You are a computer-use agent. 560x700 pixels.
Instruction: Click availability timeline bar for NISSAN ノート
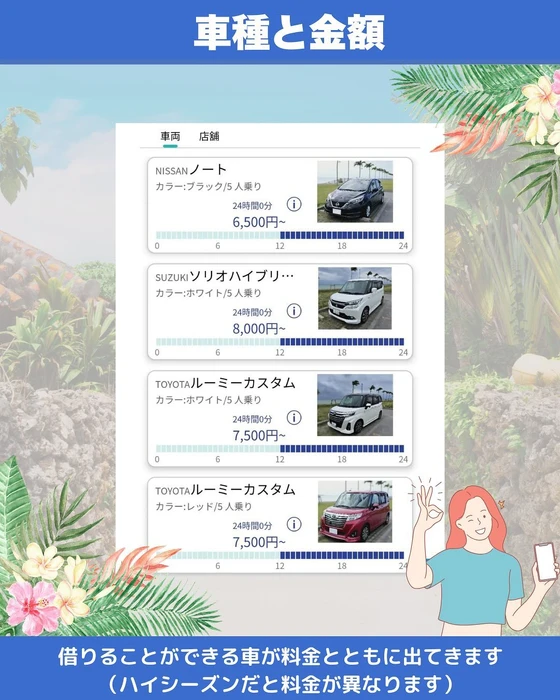point(280,235)
